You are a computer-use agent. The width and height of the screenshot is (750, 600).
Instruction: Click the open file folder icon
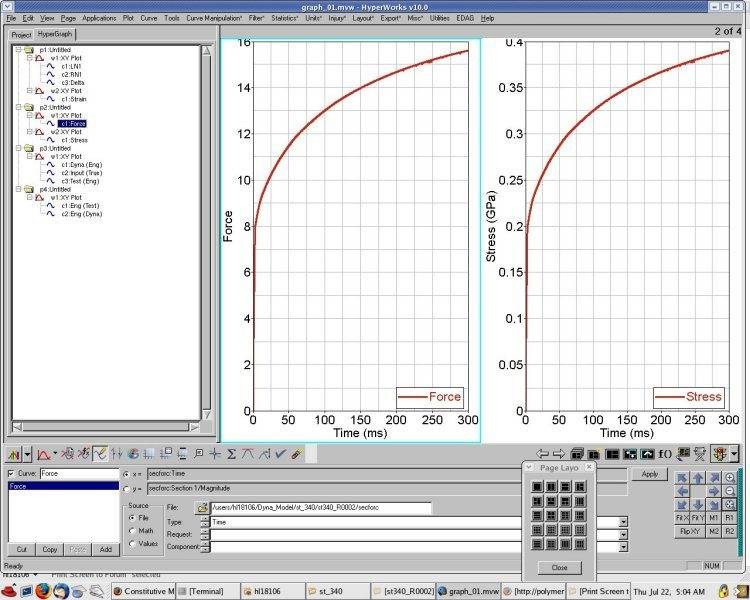[202, 508]
